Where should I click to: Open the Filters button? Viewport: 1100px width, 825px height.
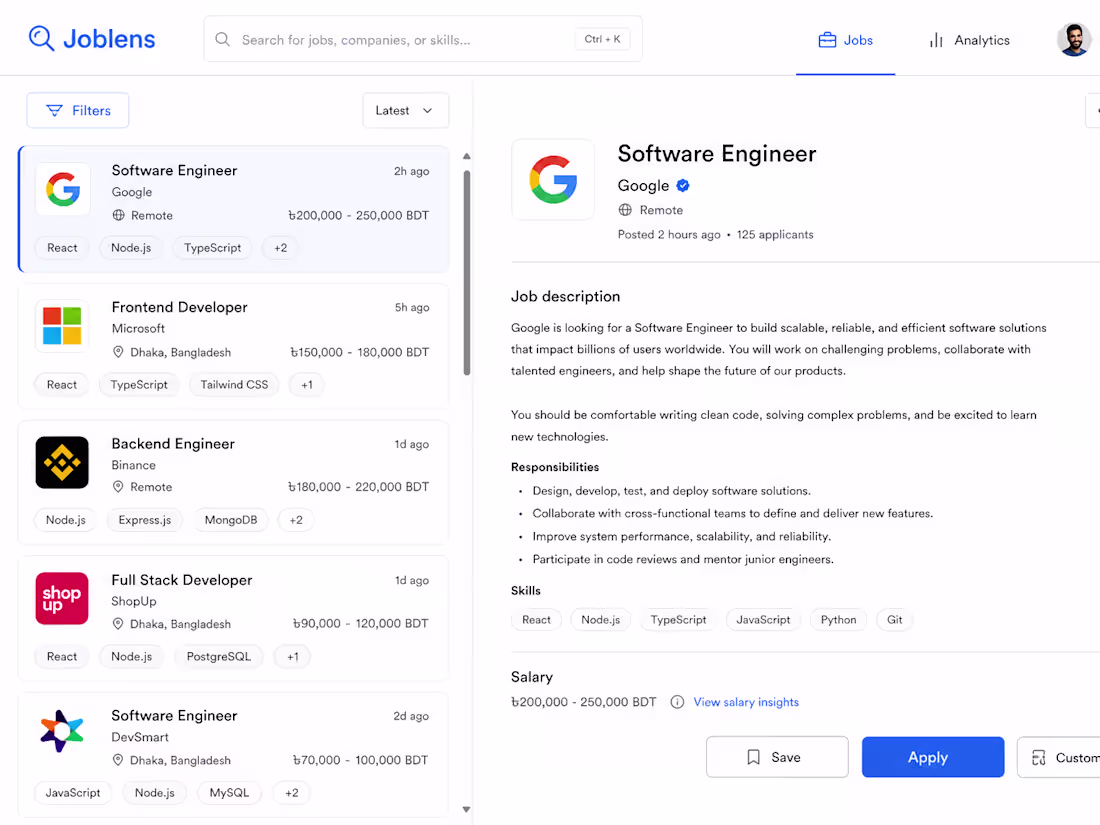coord(78,110)
